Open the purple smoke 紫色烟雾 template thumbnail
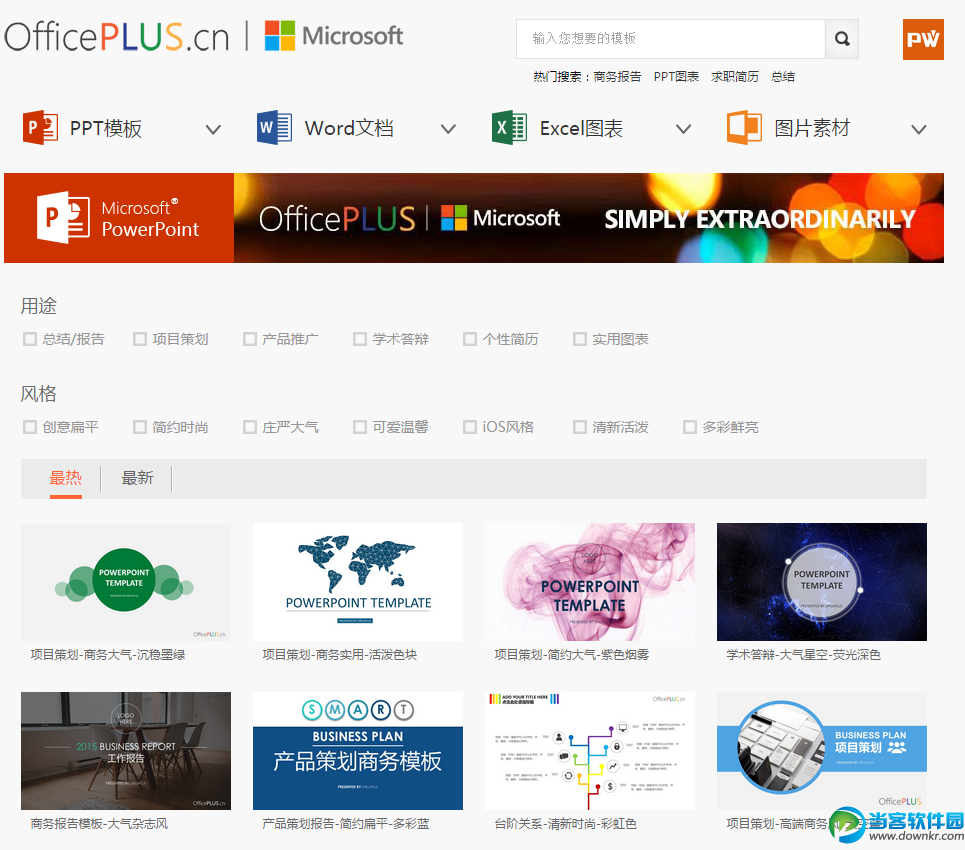The width and height of the screenshot is (965, 850). (590, 582)
